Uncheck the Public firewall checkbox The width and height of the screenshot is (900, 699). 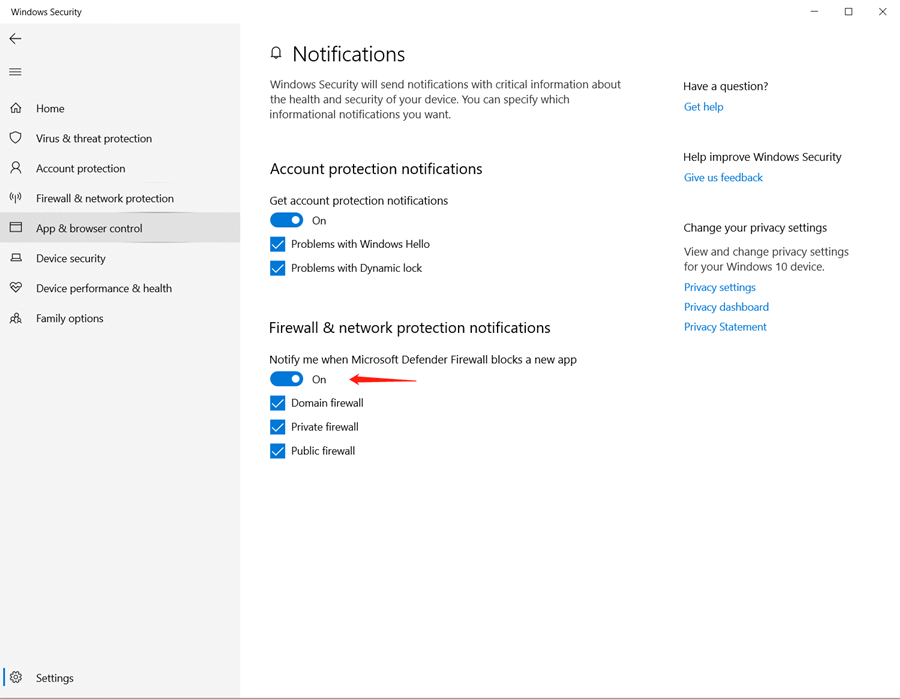[x=278, y=451]
